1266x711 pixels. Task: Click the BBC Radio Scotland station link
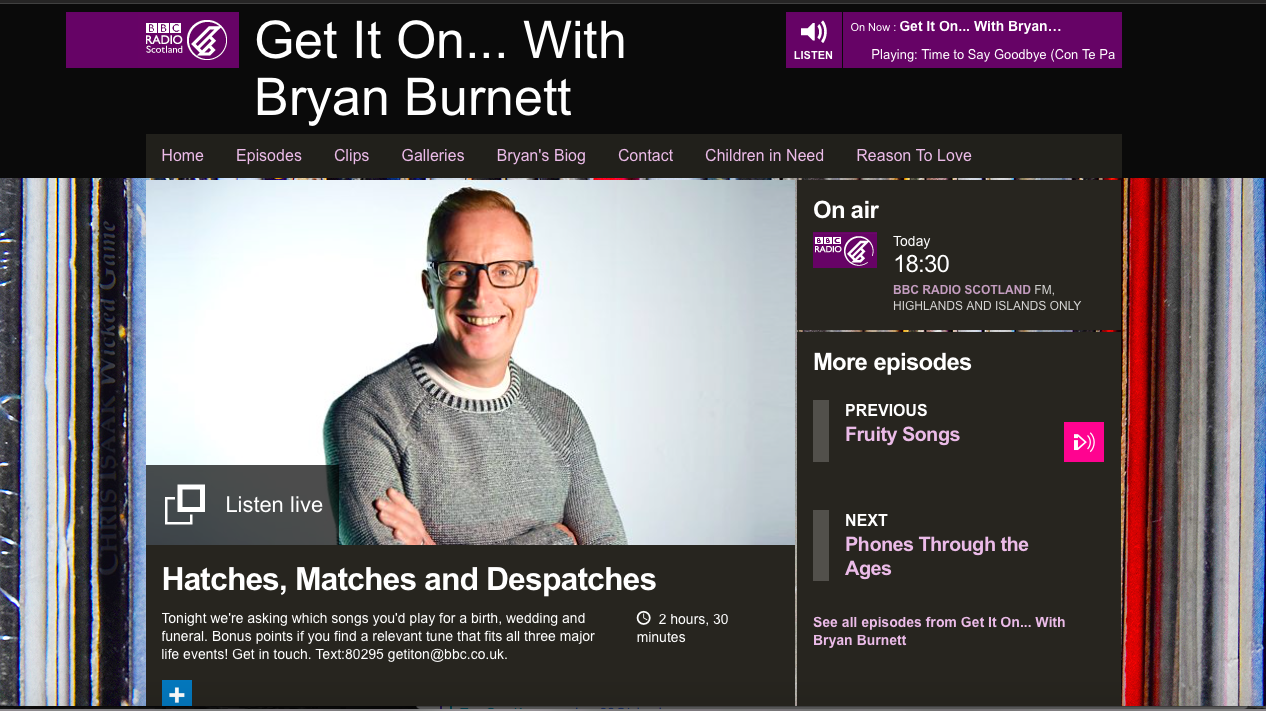962,290
